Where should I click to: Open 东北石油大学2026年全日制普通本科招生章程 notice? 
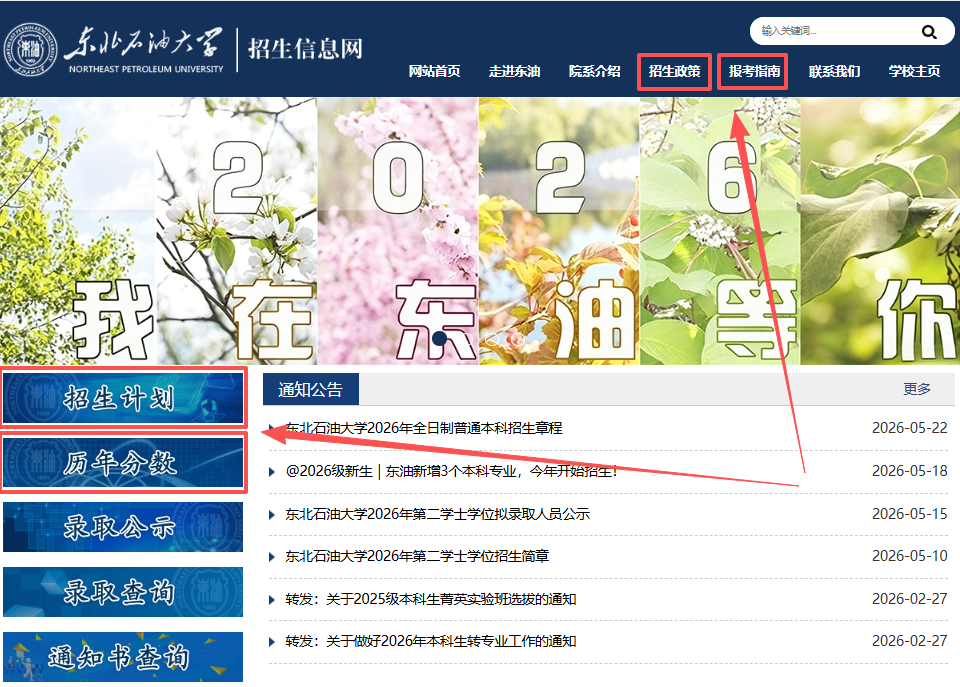(424, 428)
